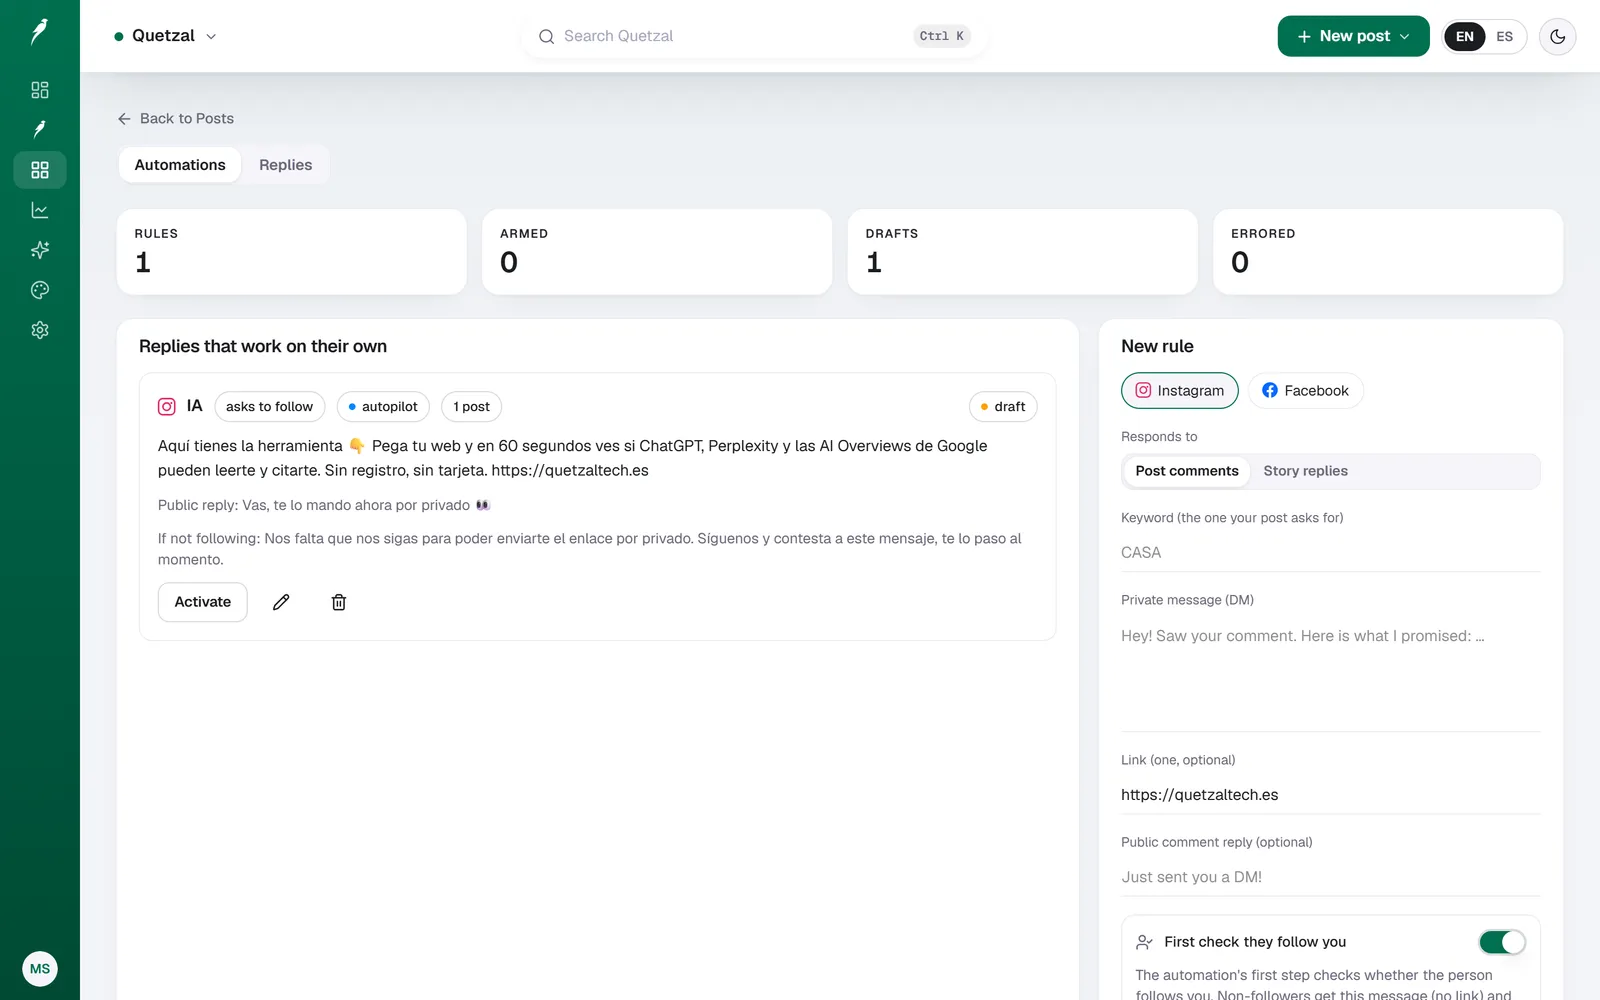Click the Quetzal feather logo

click(39, 32)
